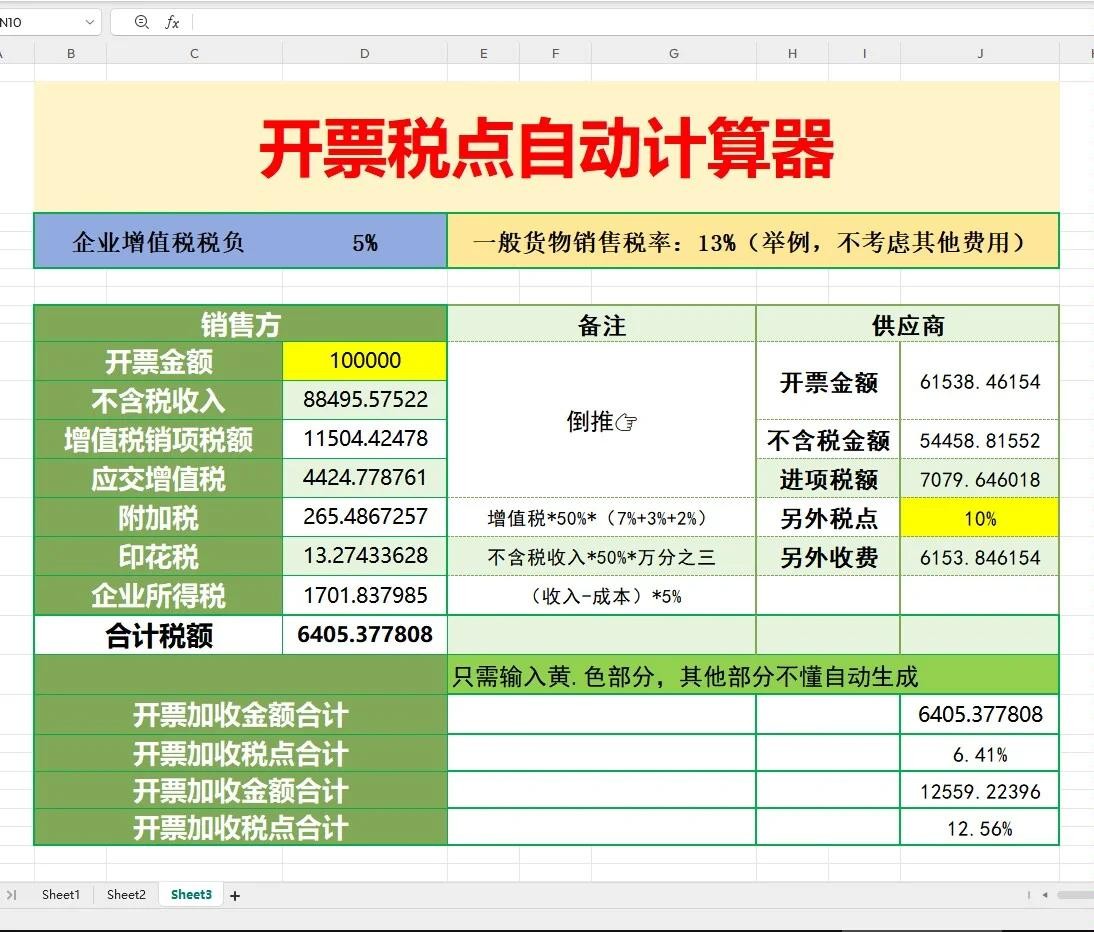
Task: Select the yellow 10% extra tax point cell
Action: tap(979, 518)
